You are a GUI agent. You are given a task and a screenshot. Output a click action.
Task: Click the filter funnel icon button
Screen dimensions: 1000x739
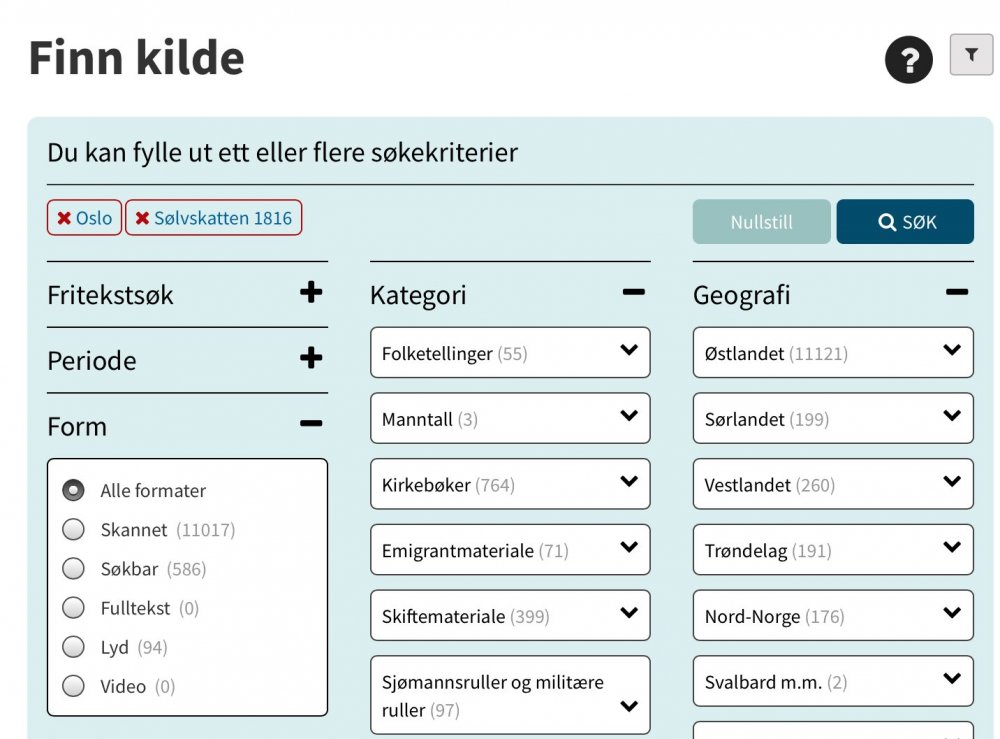(x=970, y=55)
